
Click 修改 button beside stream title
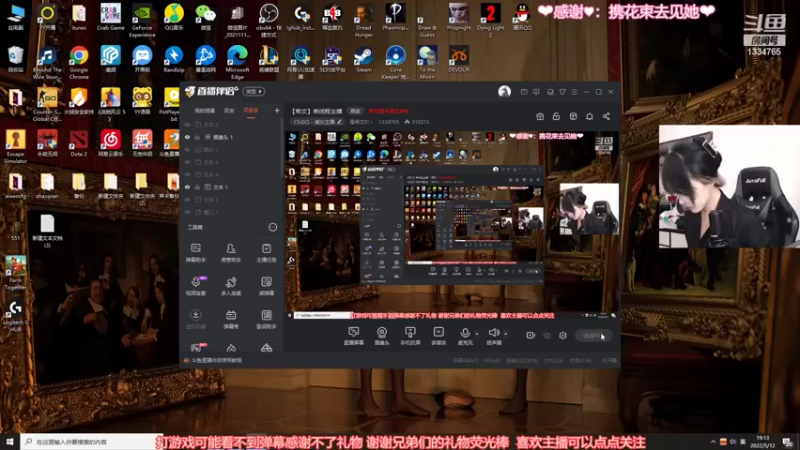tap(355, 111)
